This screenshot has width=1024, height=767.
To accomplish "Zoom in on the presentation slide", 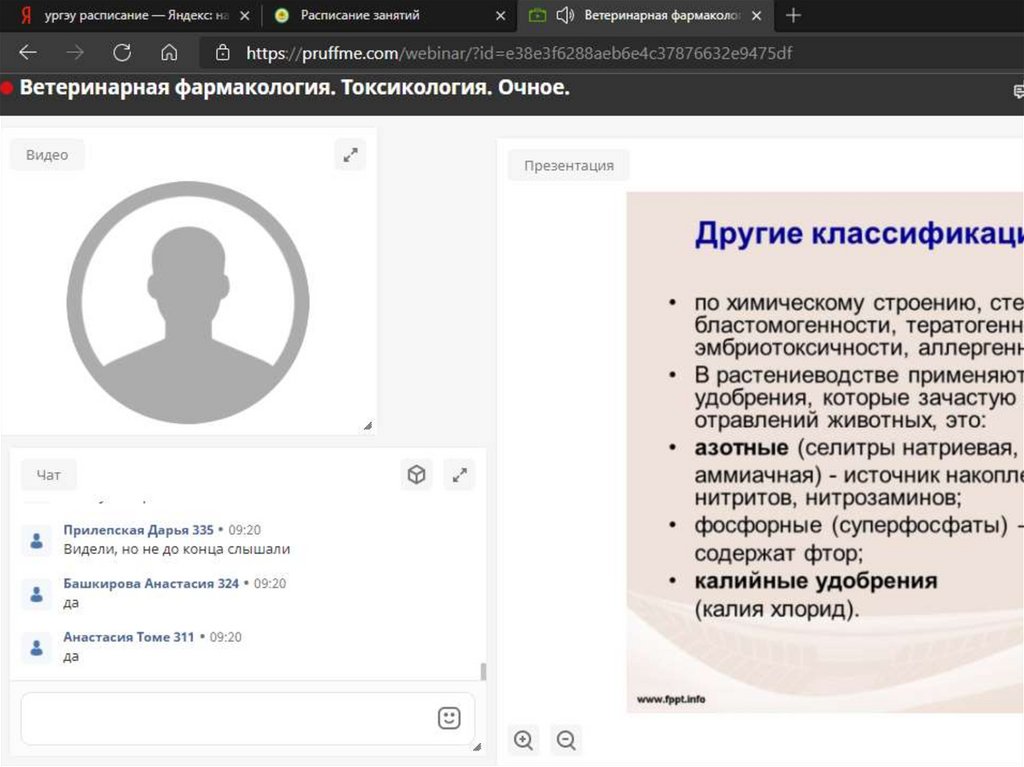I will click(x=523, y=740).
